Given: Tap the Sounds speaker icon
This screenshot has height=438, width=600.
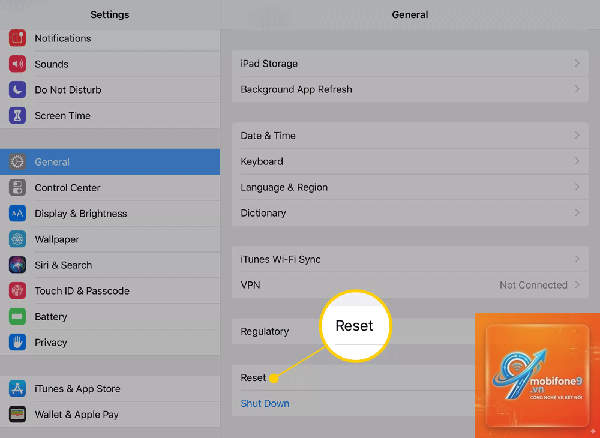Looking at the screenshot, I should click(17, 64).
